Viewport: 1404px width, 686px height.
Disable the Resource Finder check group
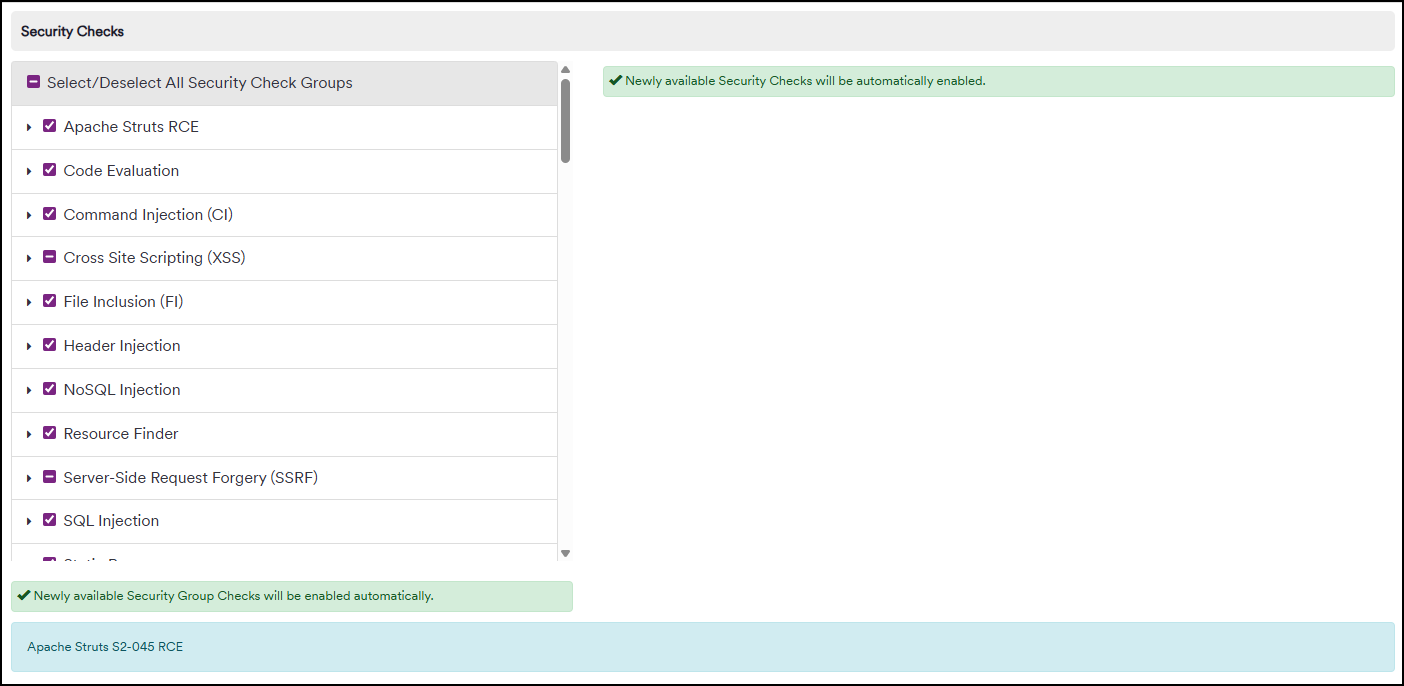tap(49, 433)
